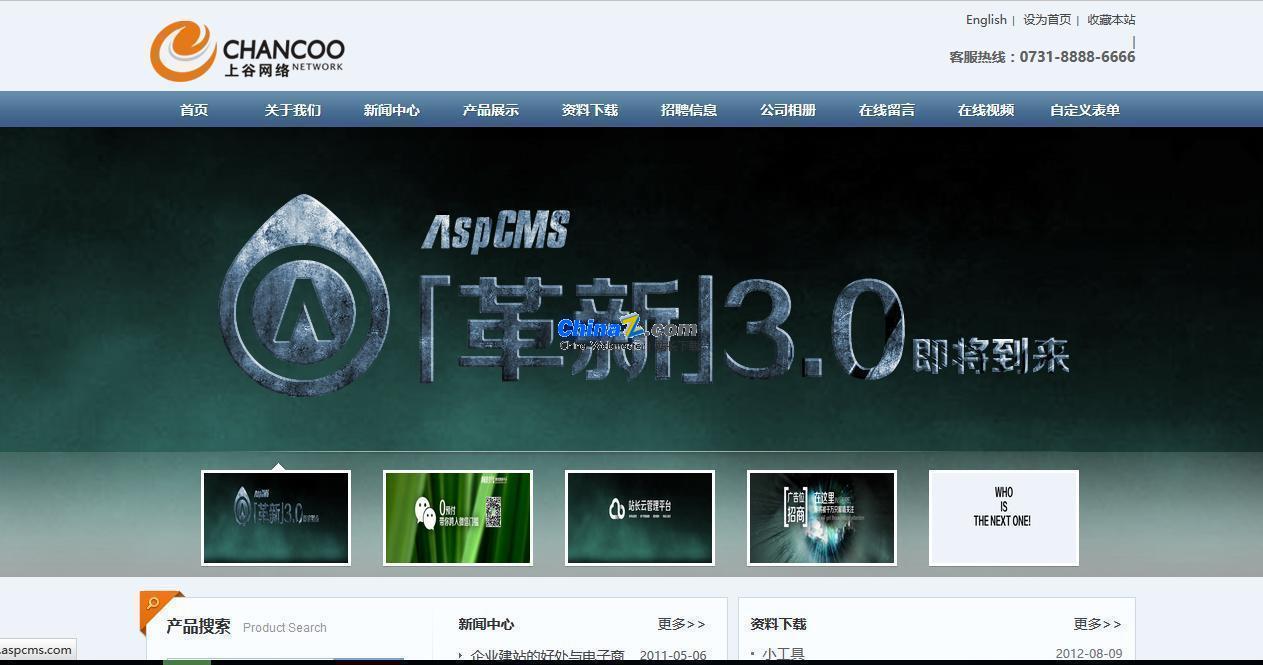Select the AspCMS 革新3.0 slide thumbnail

coord(276,518)
